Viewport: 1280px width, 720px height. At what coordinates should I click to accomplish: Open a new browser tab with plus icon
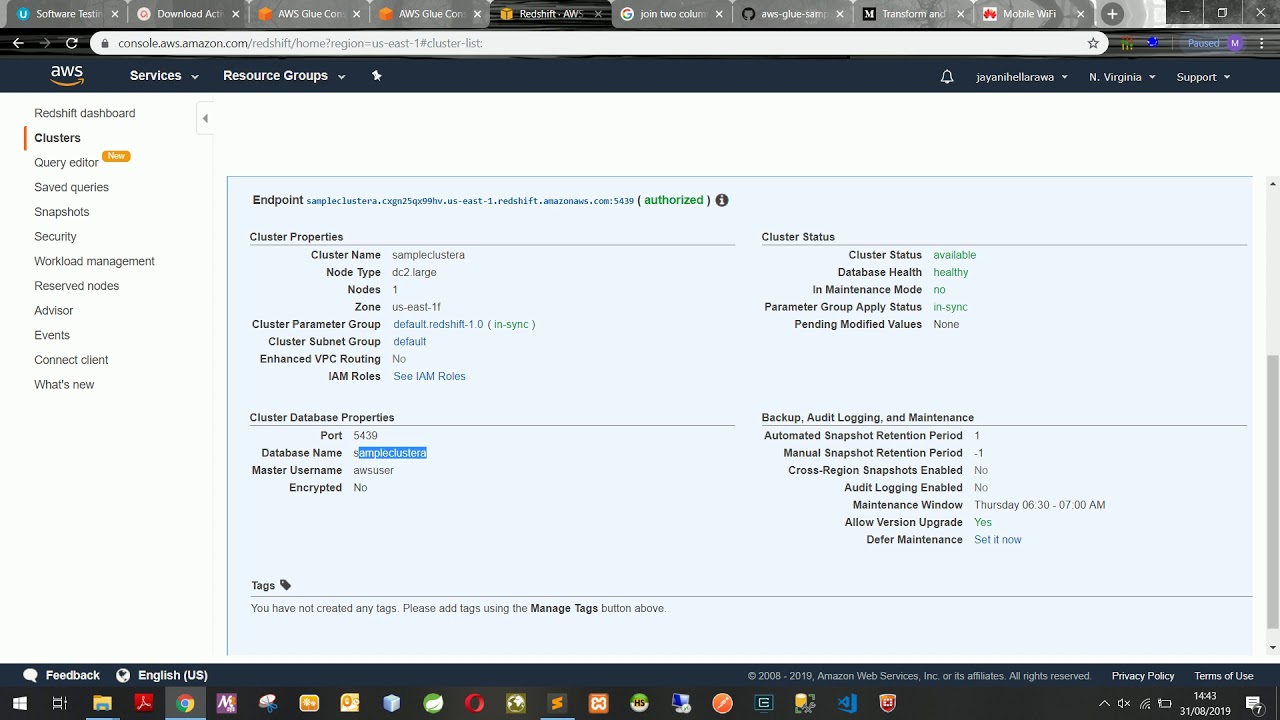click(1112, 14)
